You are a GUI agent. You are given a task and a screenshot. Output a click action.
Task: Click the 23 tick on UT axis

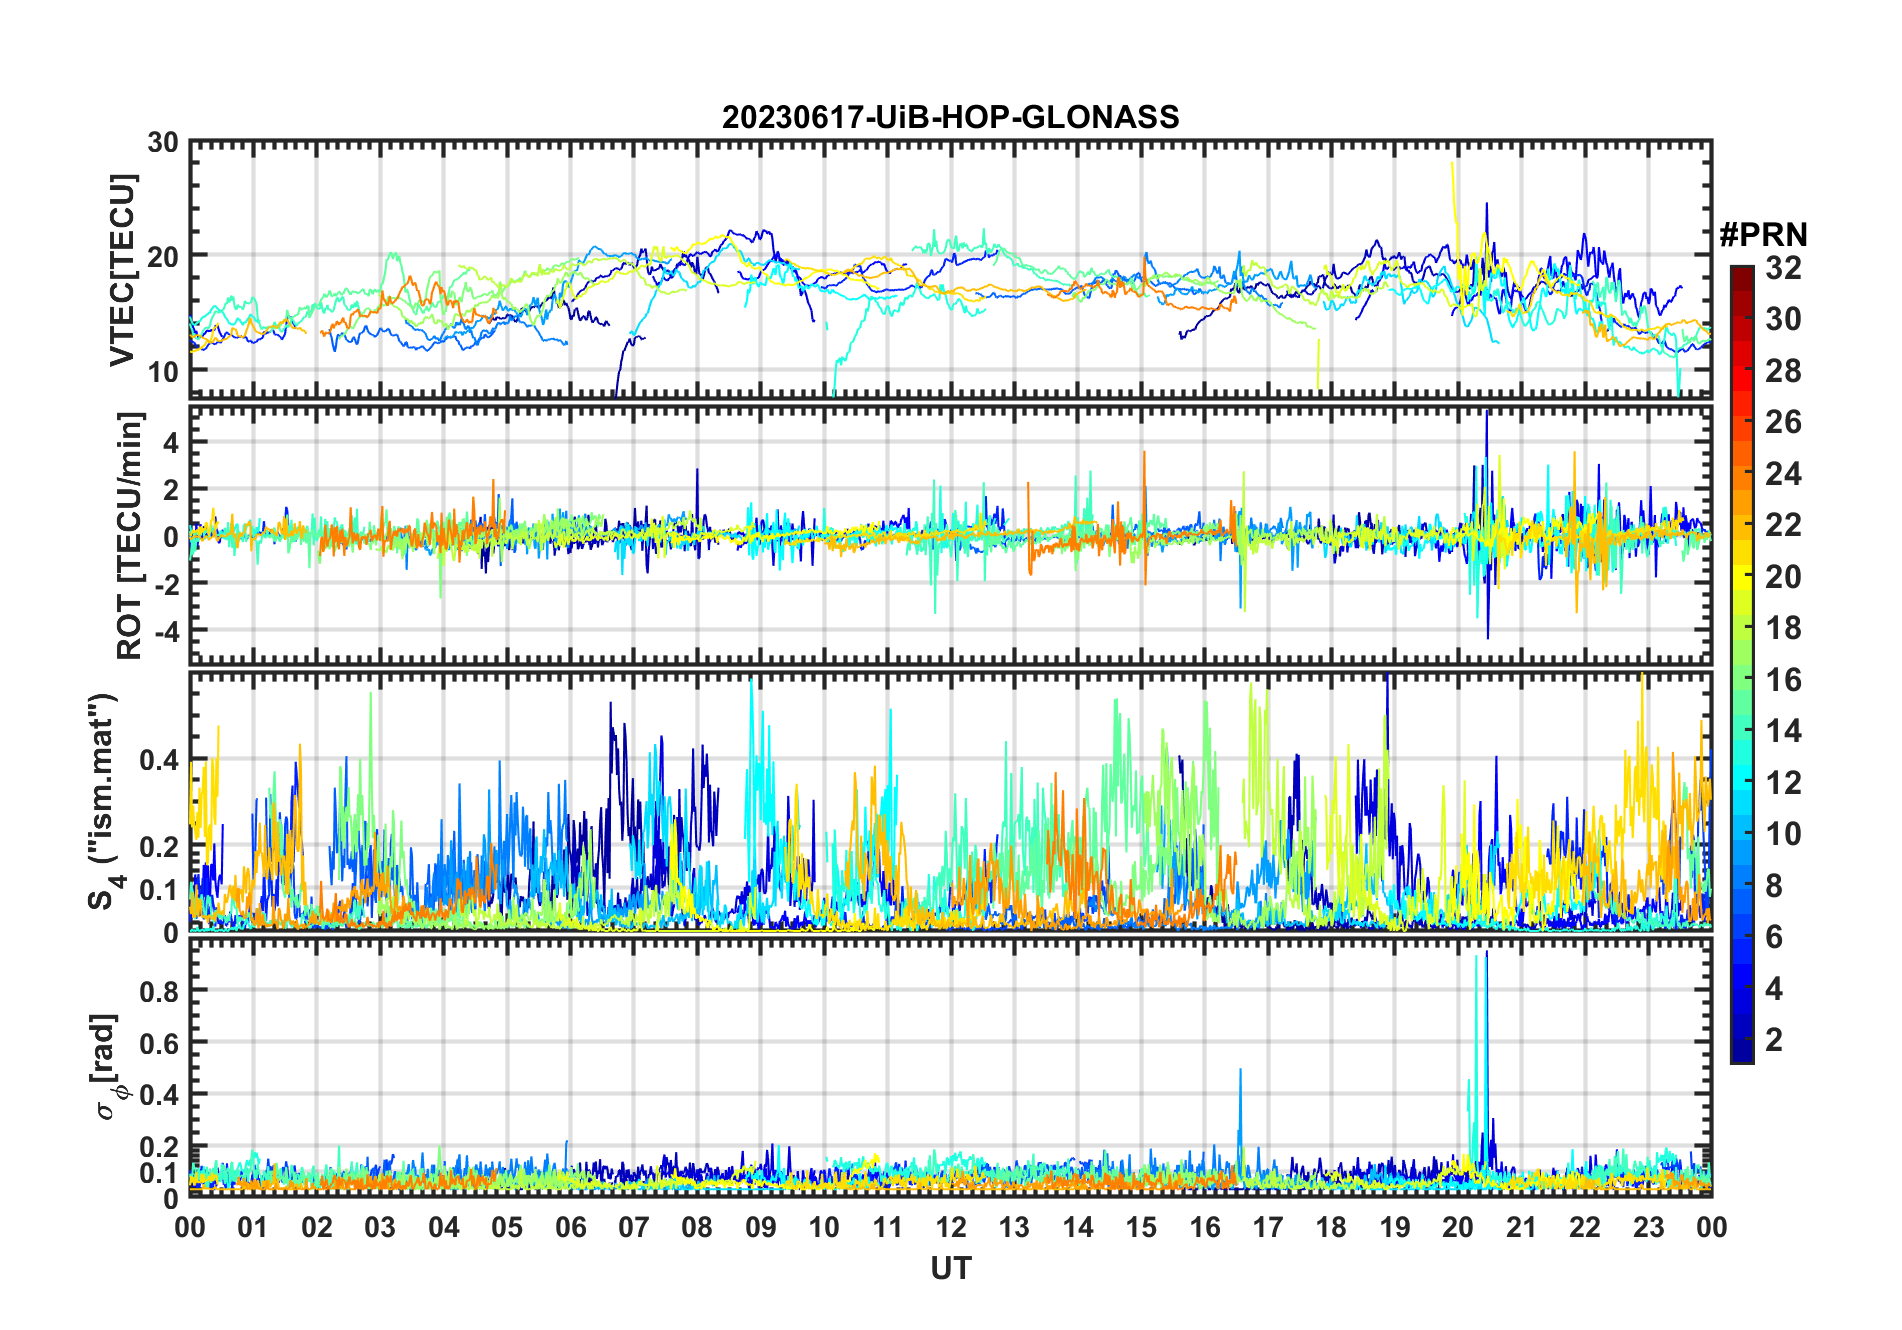[1648, 1227]
